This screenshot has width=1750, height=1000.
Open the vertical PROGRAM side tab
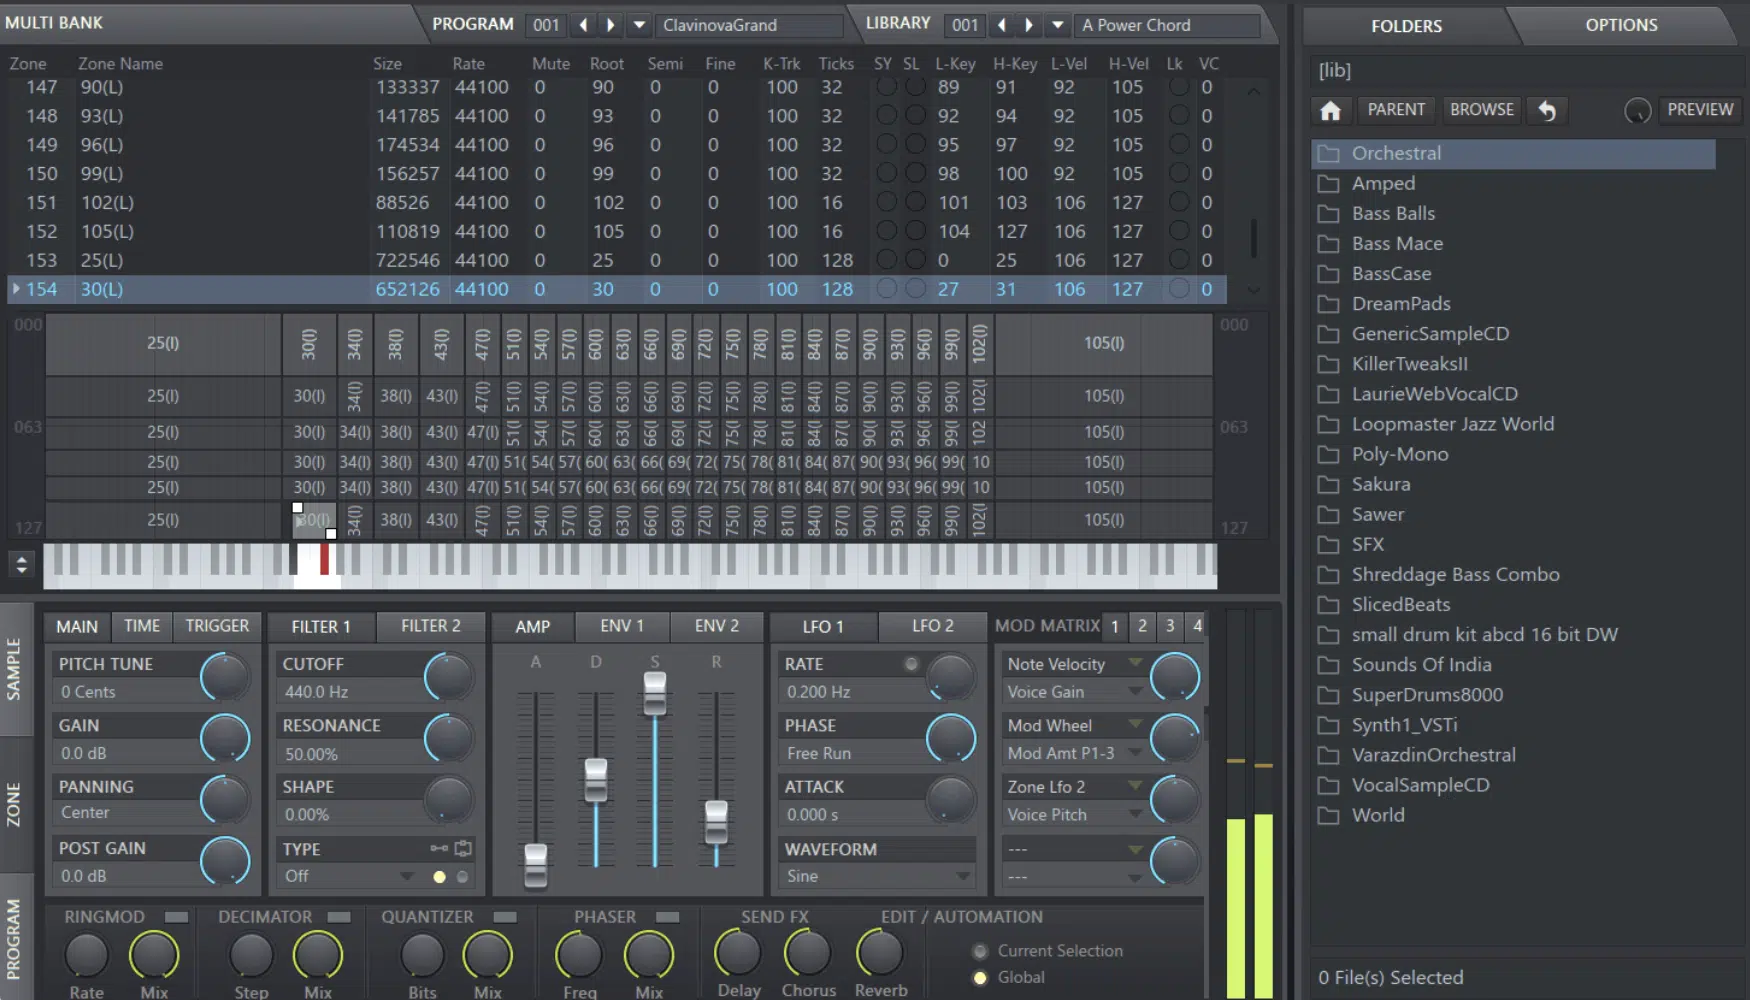(14, 938)
